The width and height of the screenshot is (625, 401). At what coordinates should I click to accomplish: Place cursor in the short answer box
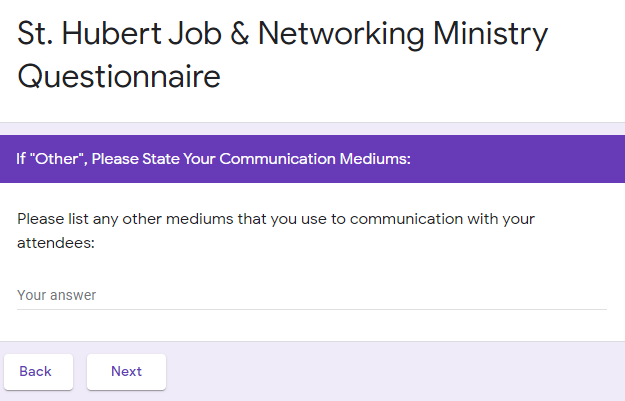pyautogui.click(x=311, y=295)
